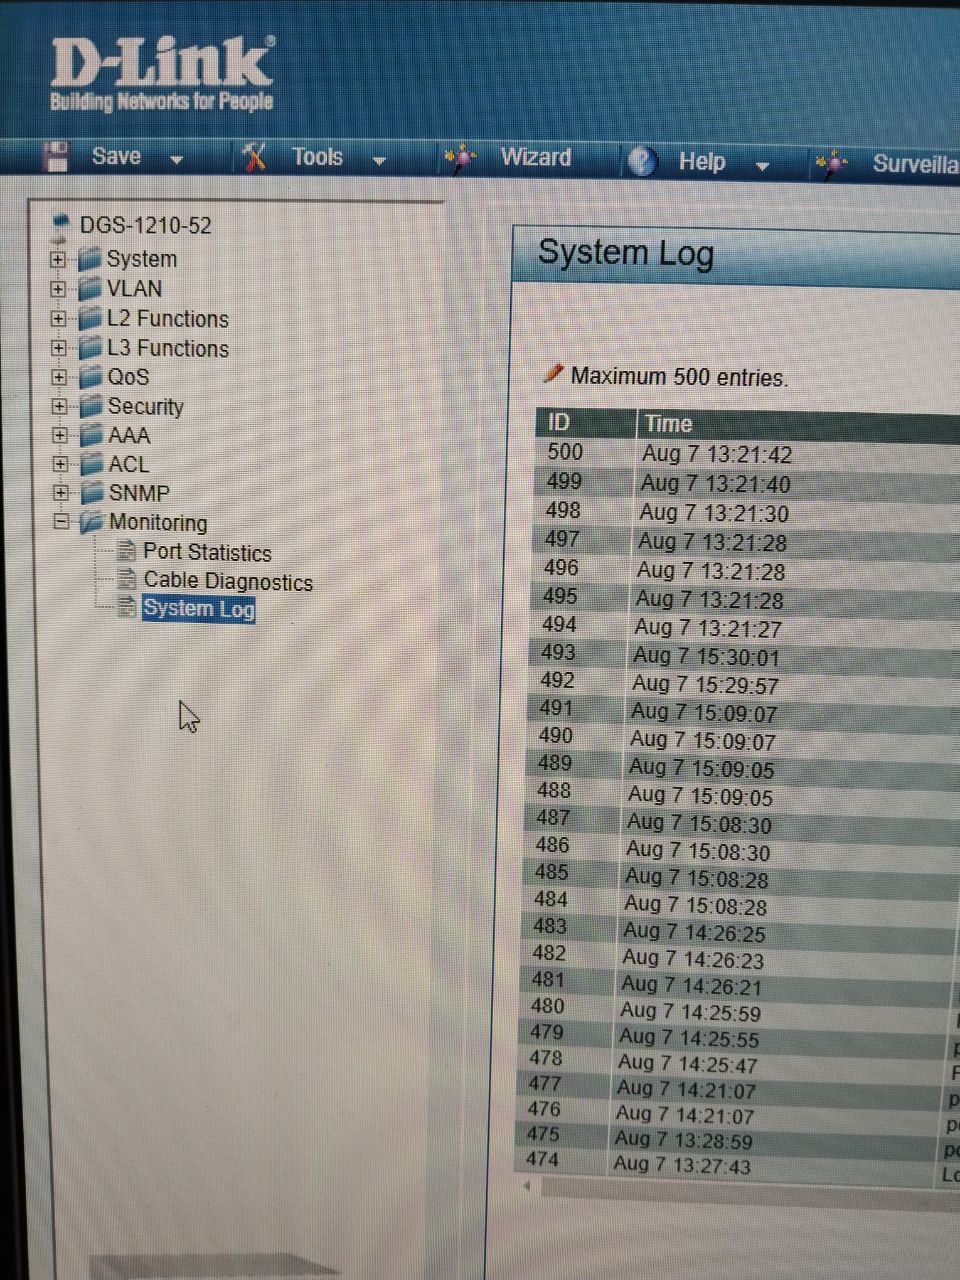Expand the System tree node

[58, 259]
